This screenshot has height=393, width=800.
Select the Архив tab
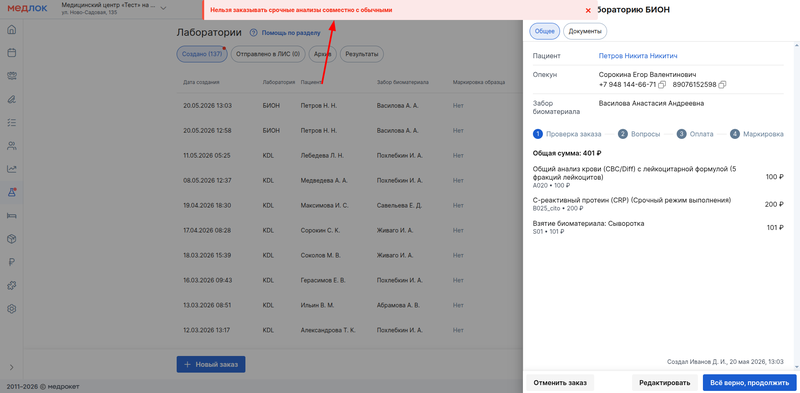click(322, 54)
